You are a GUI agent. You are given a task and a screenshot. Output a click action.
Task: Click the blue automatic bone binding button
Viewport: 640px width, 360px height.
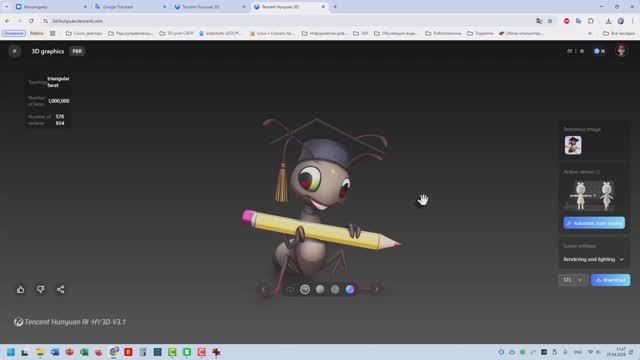coord(594,223)
